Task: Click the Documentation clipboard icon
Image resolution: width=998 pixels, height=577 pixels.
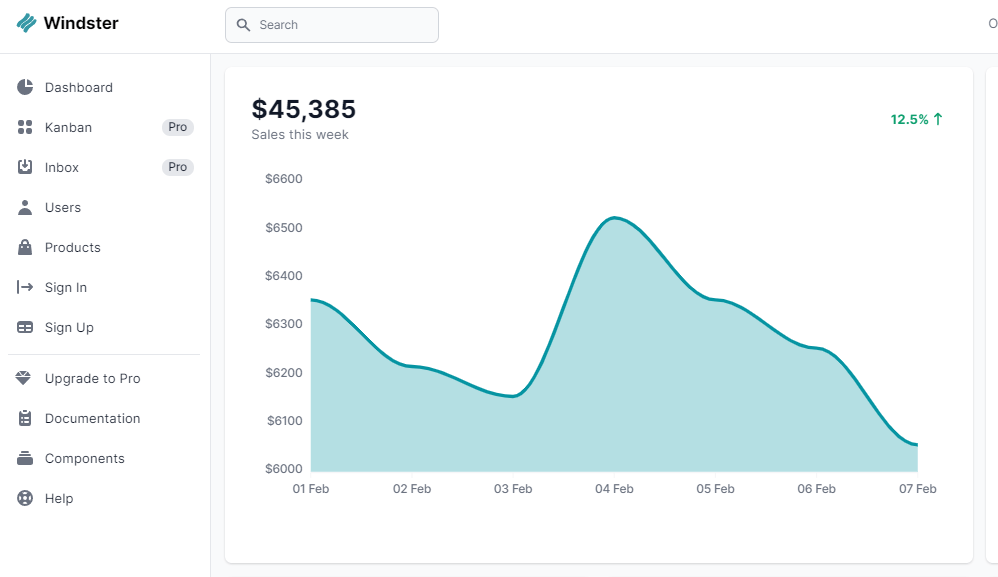Action: coord(26,418)
